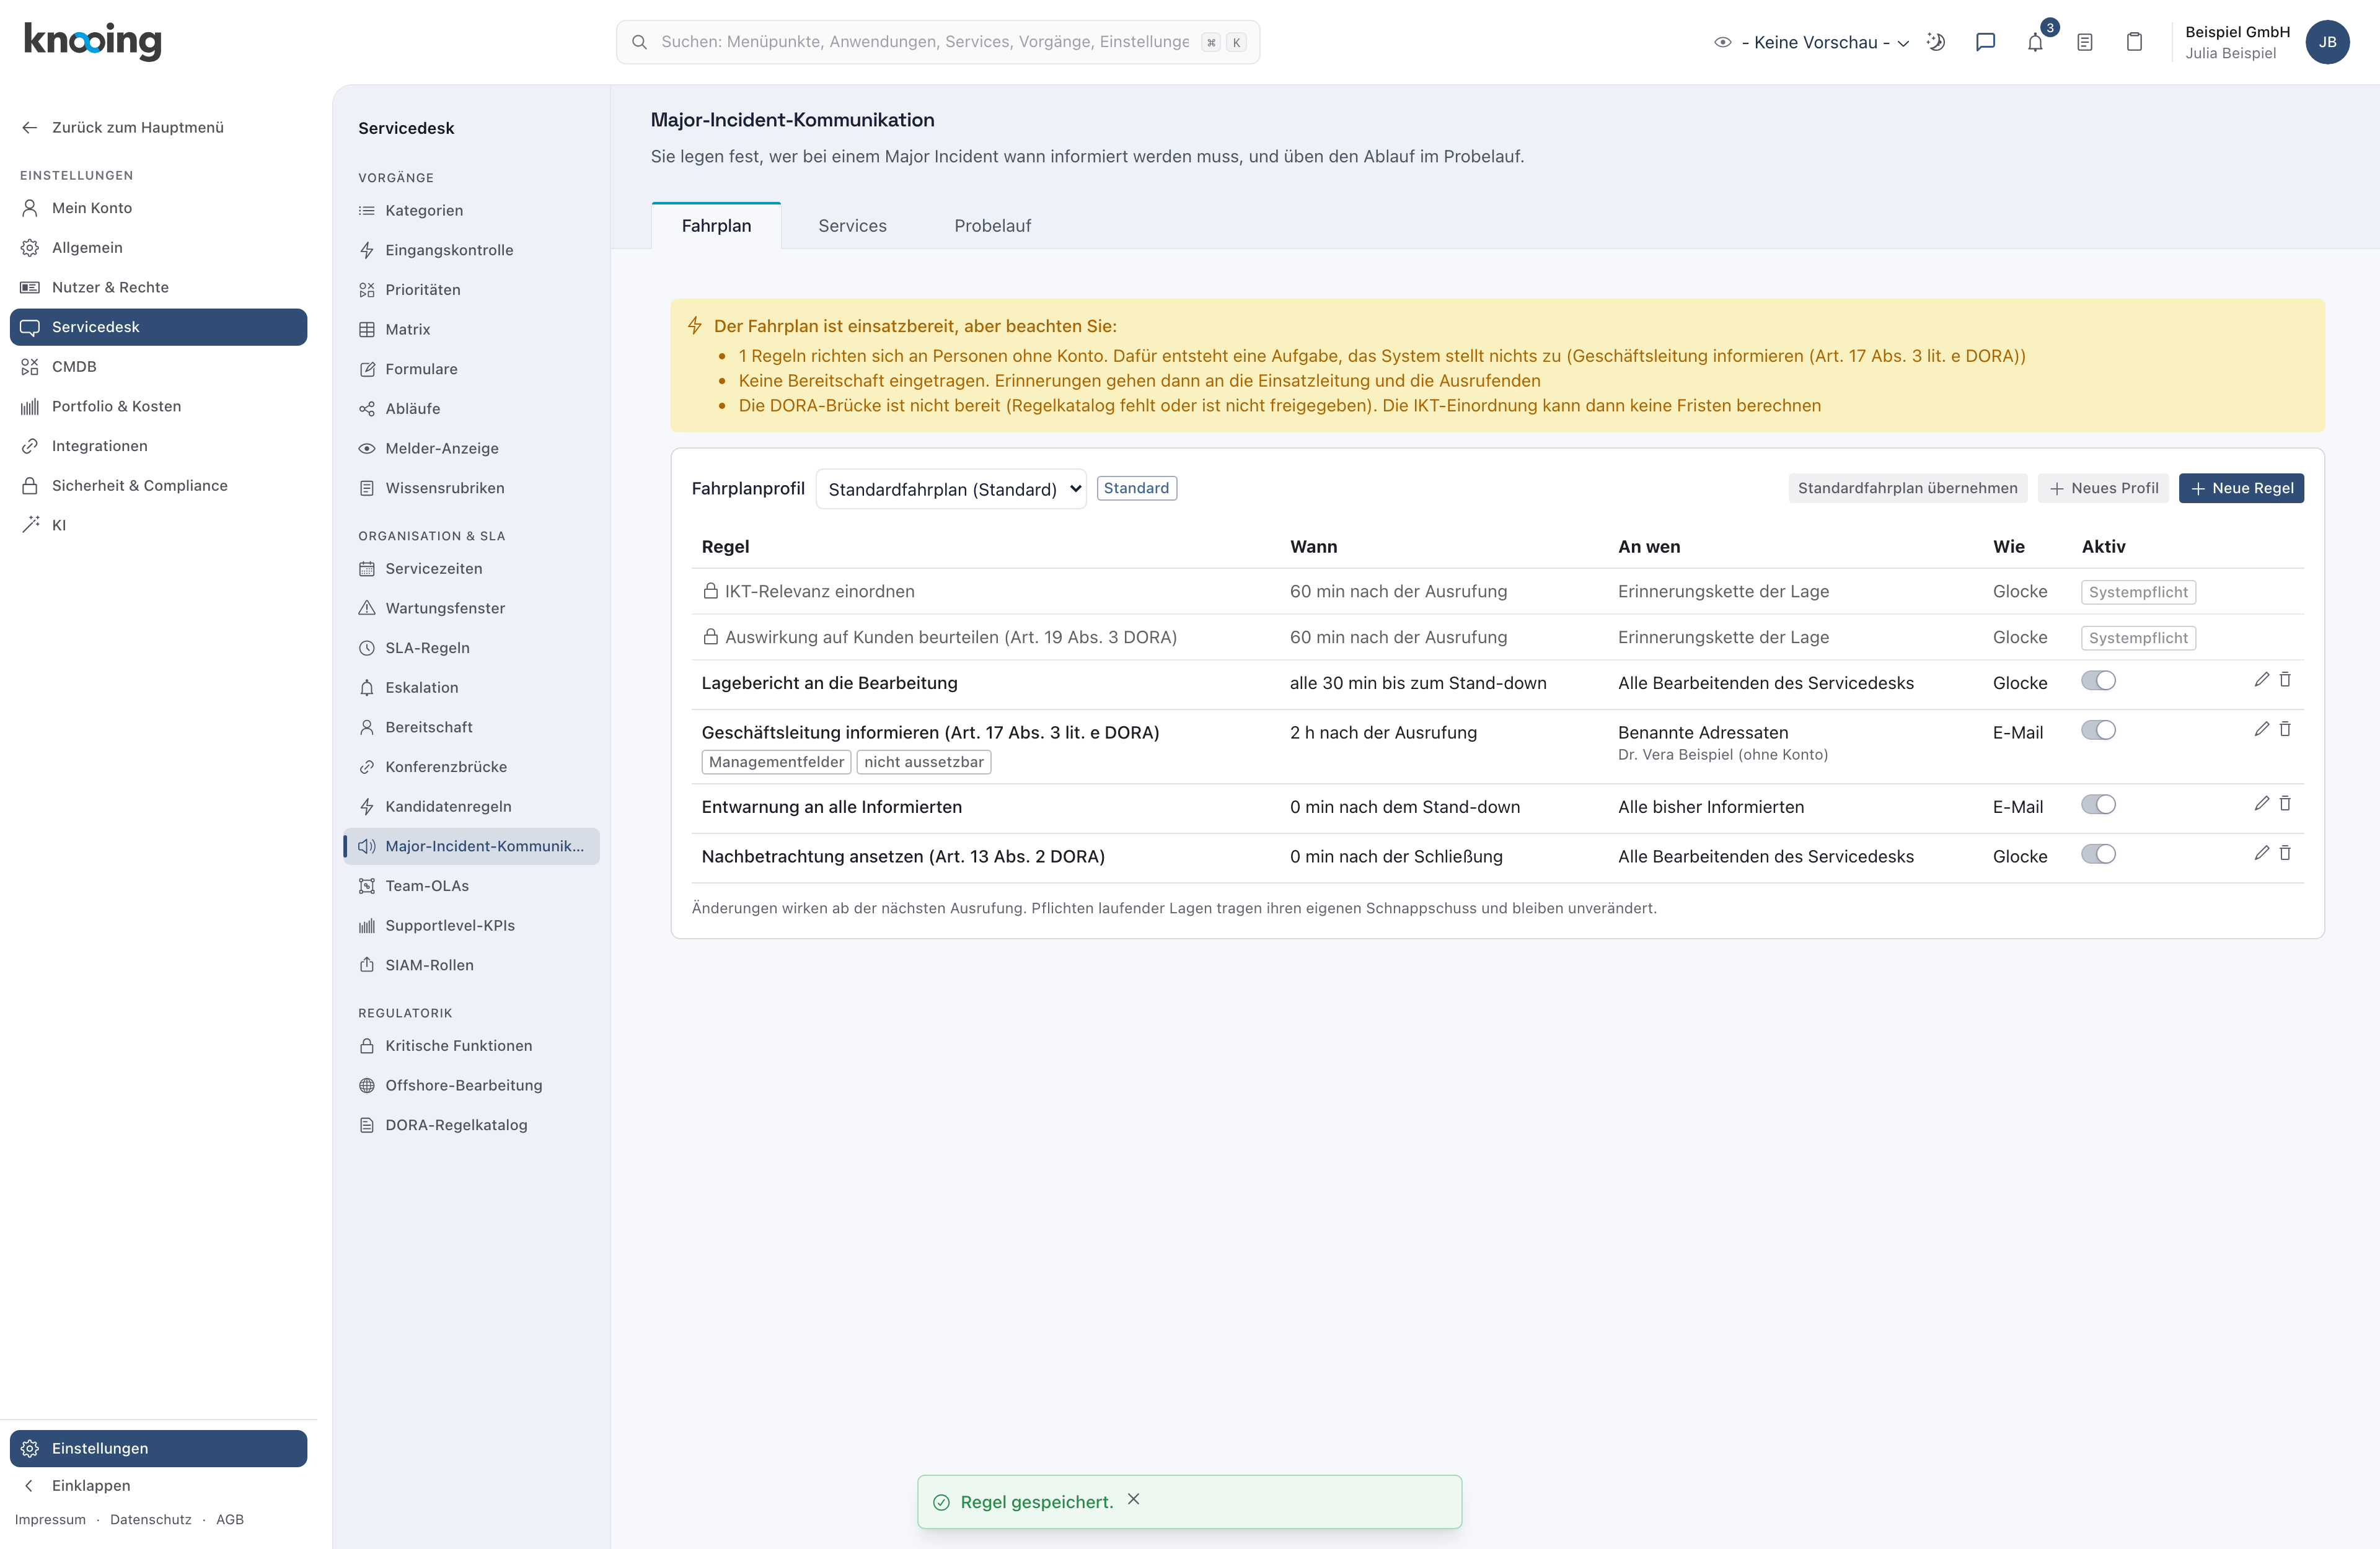Switch to the Probelauf tab
The image size is (2380, 1549).
pyautogui.click(x=992, y=226)
